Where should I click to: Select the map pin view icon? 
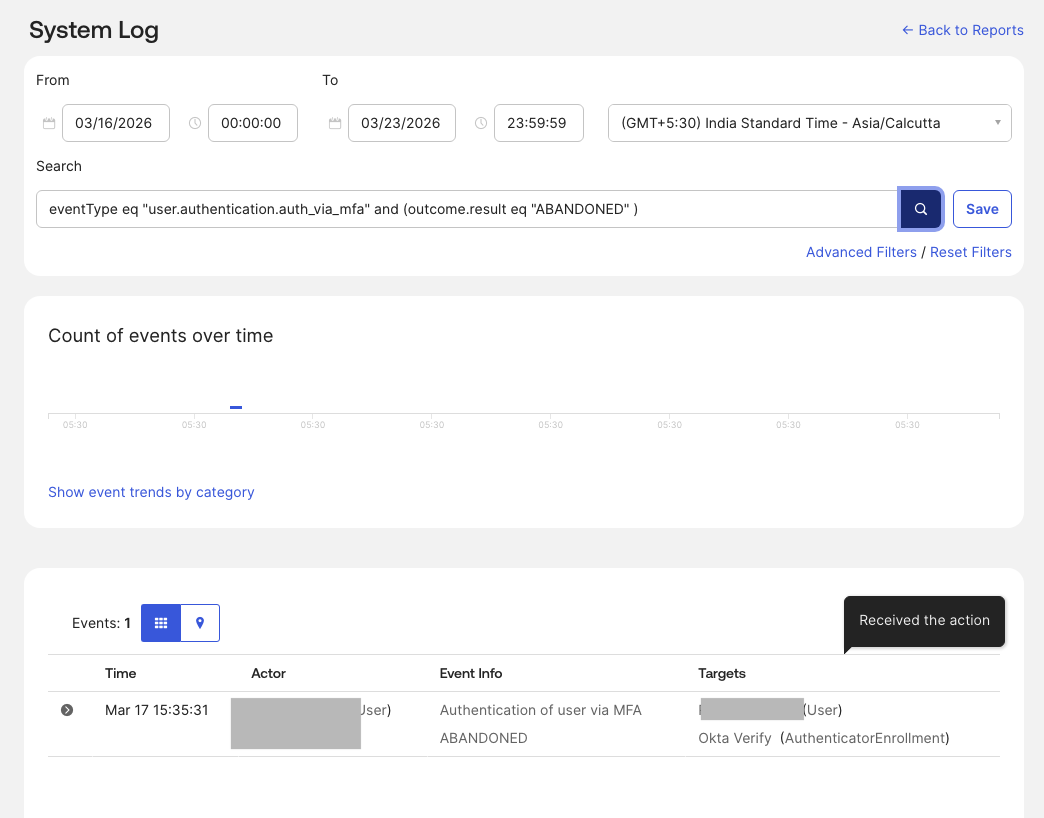(199, 622)
